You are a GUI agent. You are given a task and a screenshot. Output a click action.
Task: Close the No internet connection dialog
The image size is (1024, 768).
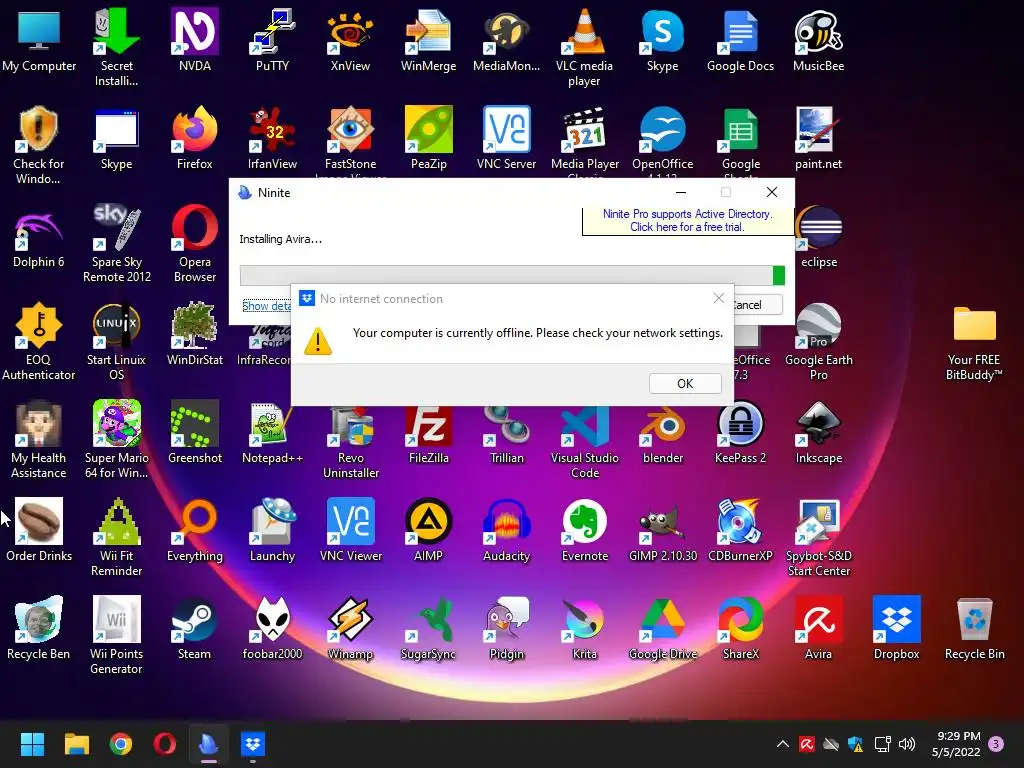tap(718, 298)
